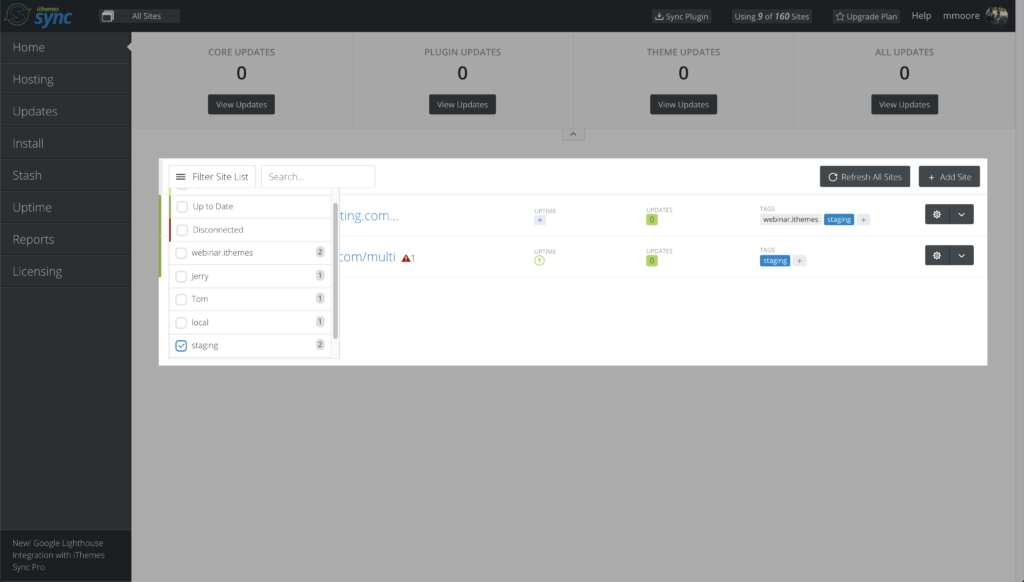Viewport: 1024px width, 582px height.
Task: Toggle the Disconnected filter checkbox
Action: coord(182,230)
